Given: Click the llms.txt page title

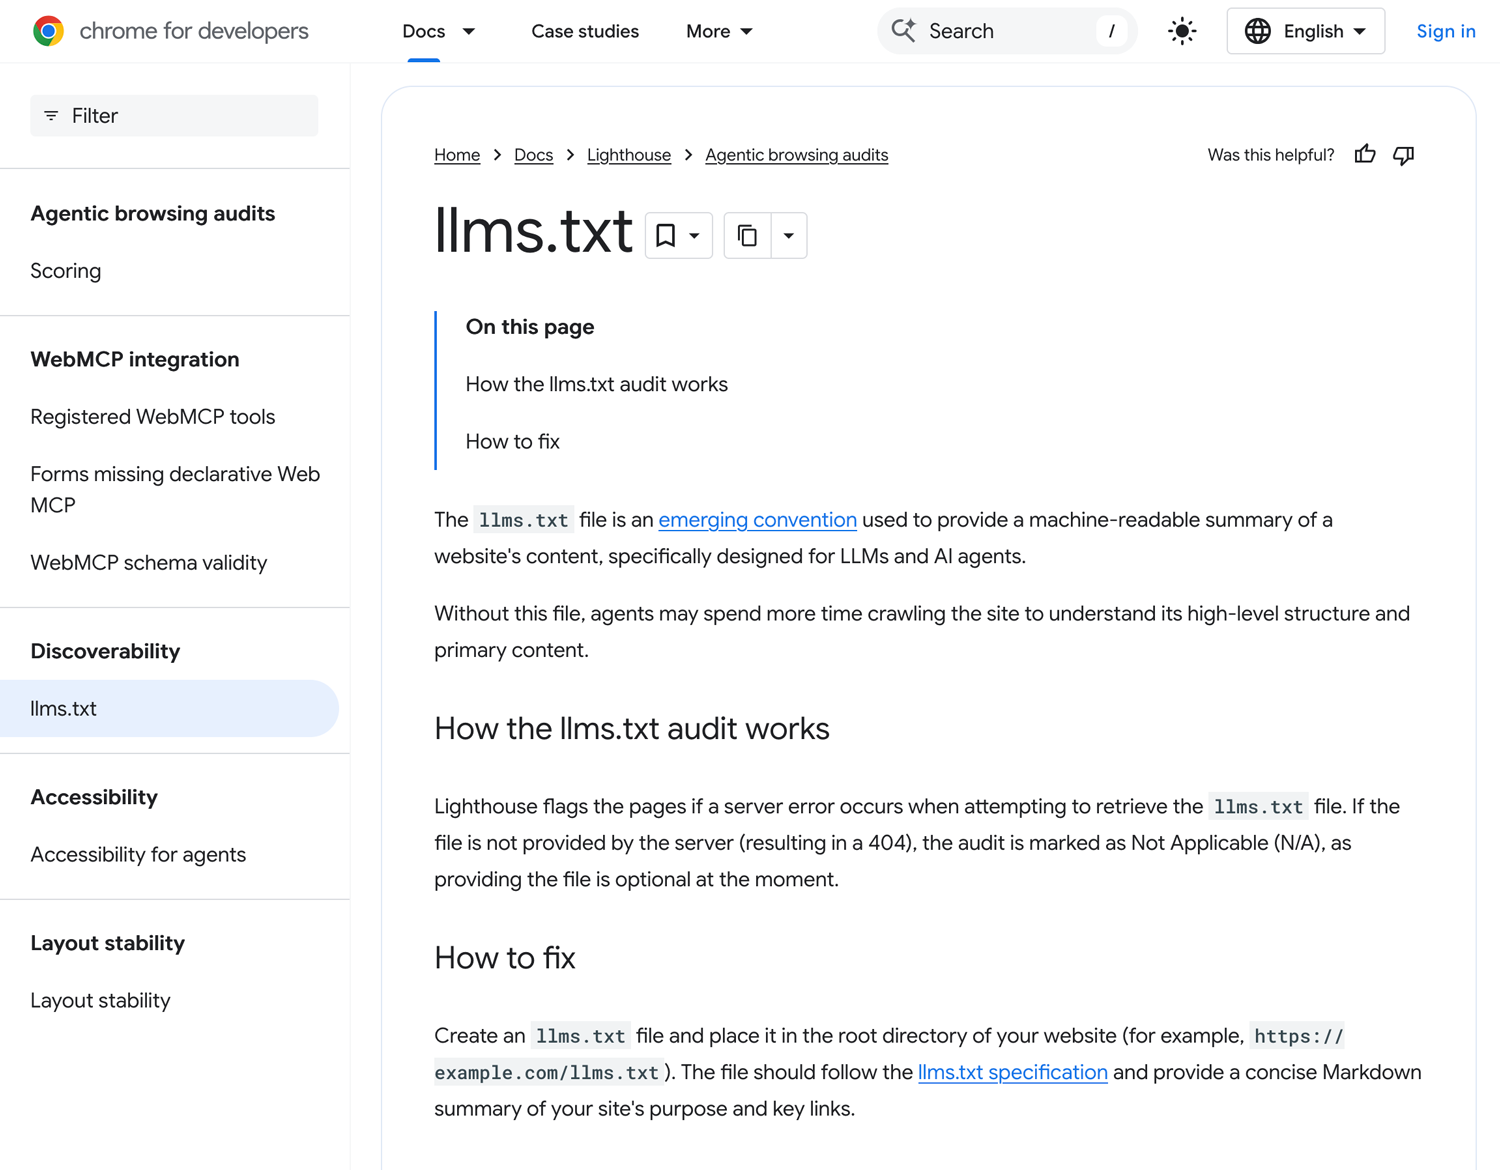Looking at the screenshot, I should click(533, 231).
